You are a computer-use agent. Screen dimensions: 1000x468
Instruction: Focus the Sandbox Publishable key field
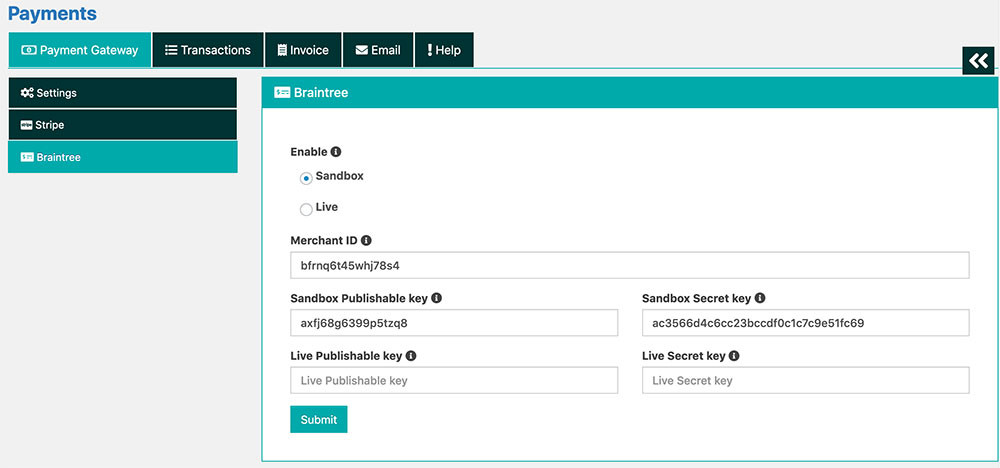click(454, 323)
